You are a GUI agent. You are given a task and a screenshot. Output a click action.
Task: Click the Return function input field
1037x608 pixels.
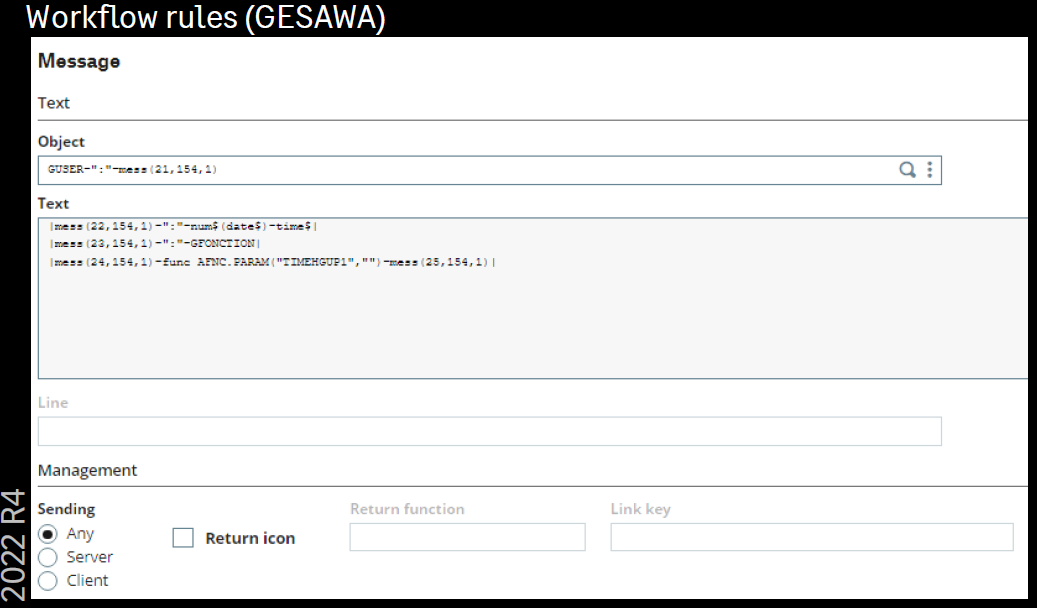(x=467, y=537)
